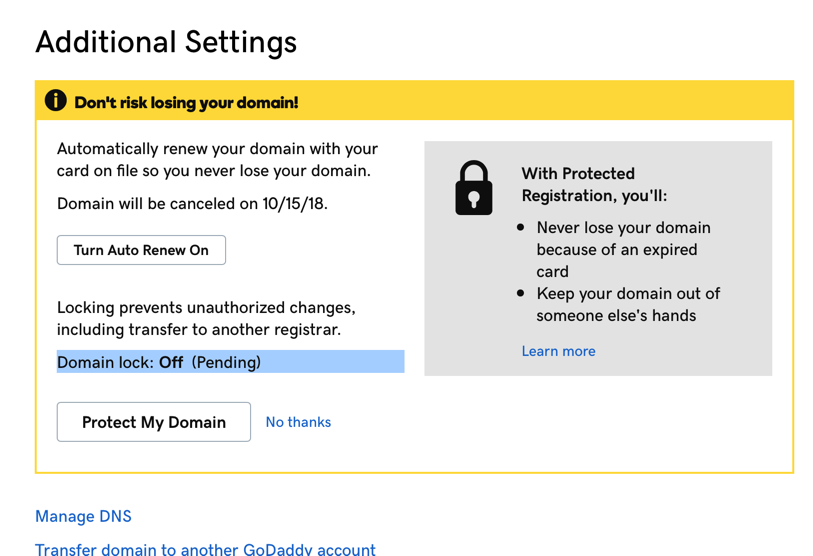Click "Never lose your domain" bullet text
This screenshot has height=556, width=813.
tap(623, 249)
